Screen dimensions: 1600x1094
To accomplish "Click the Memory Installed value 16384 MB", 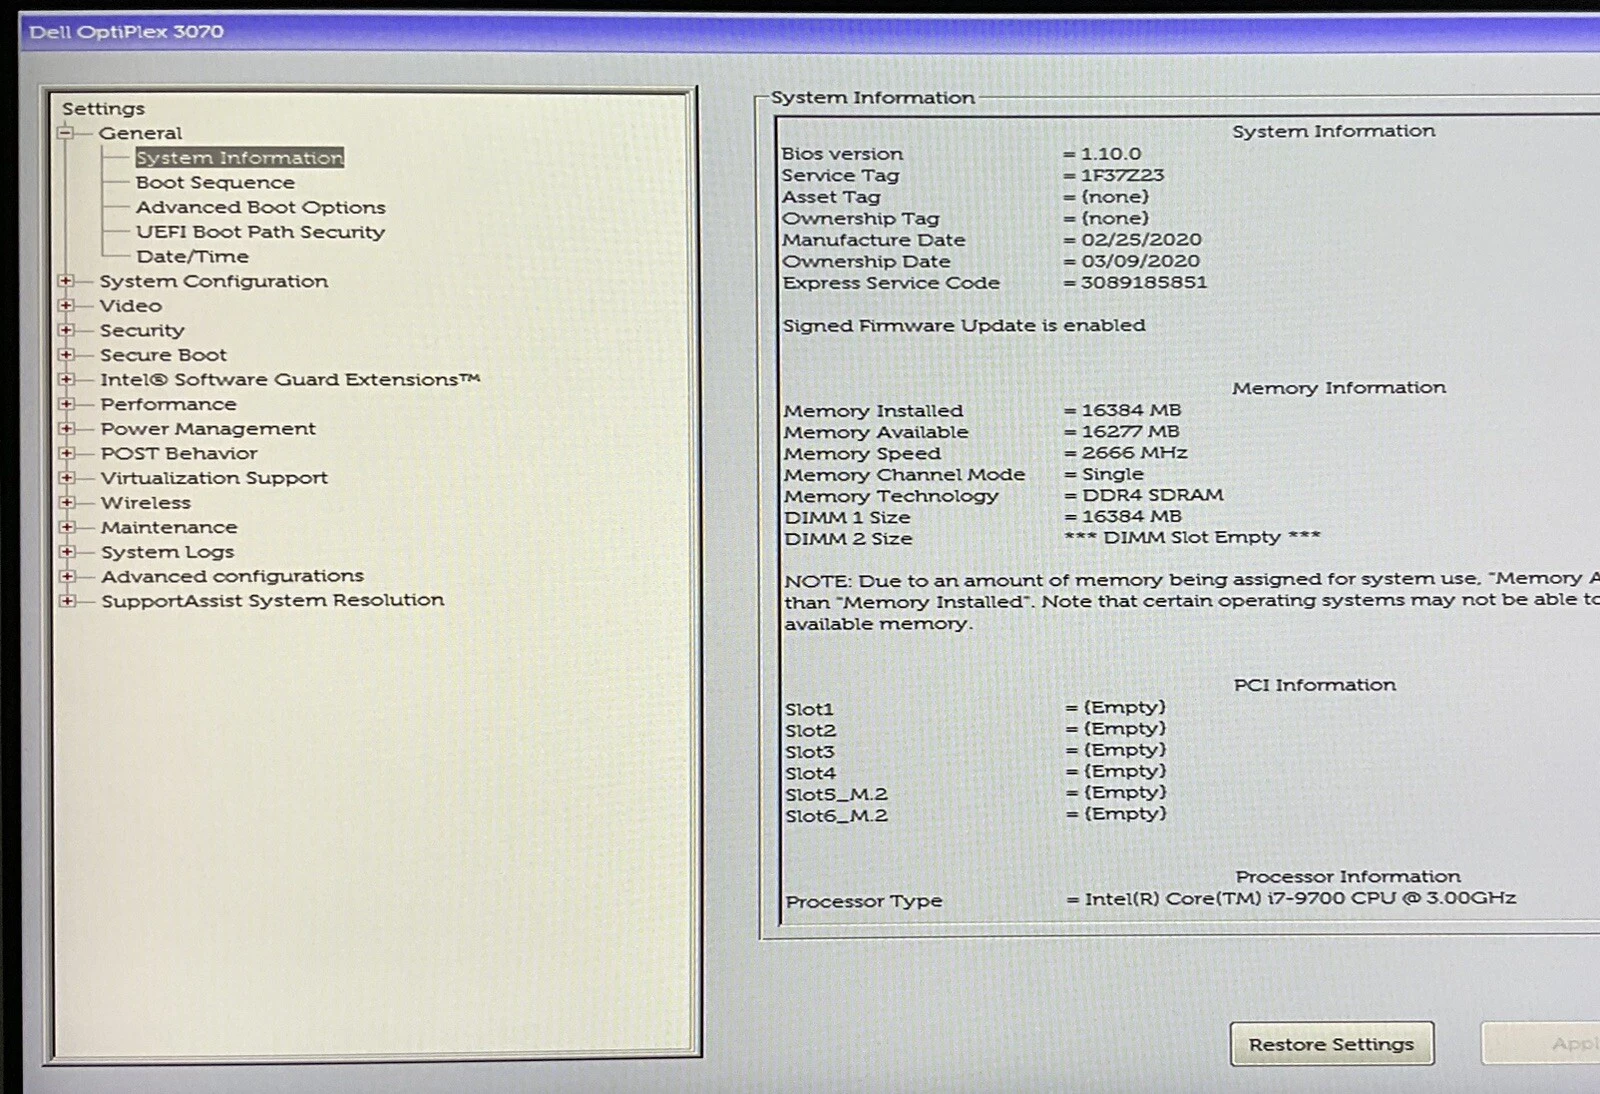I will 1131,410.
